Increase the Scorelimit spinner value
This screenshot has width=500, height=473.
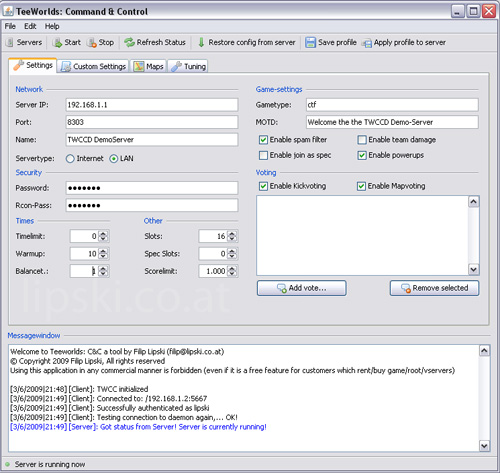point(232,268)
